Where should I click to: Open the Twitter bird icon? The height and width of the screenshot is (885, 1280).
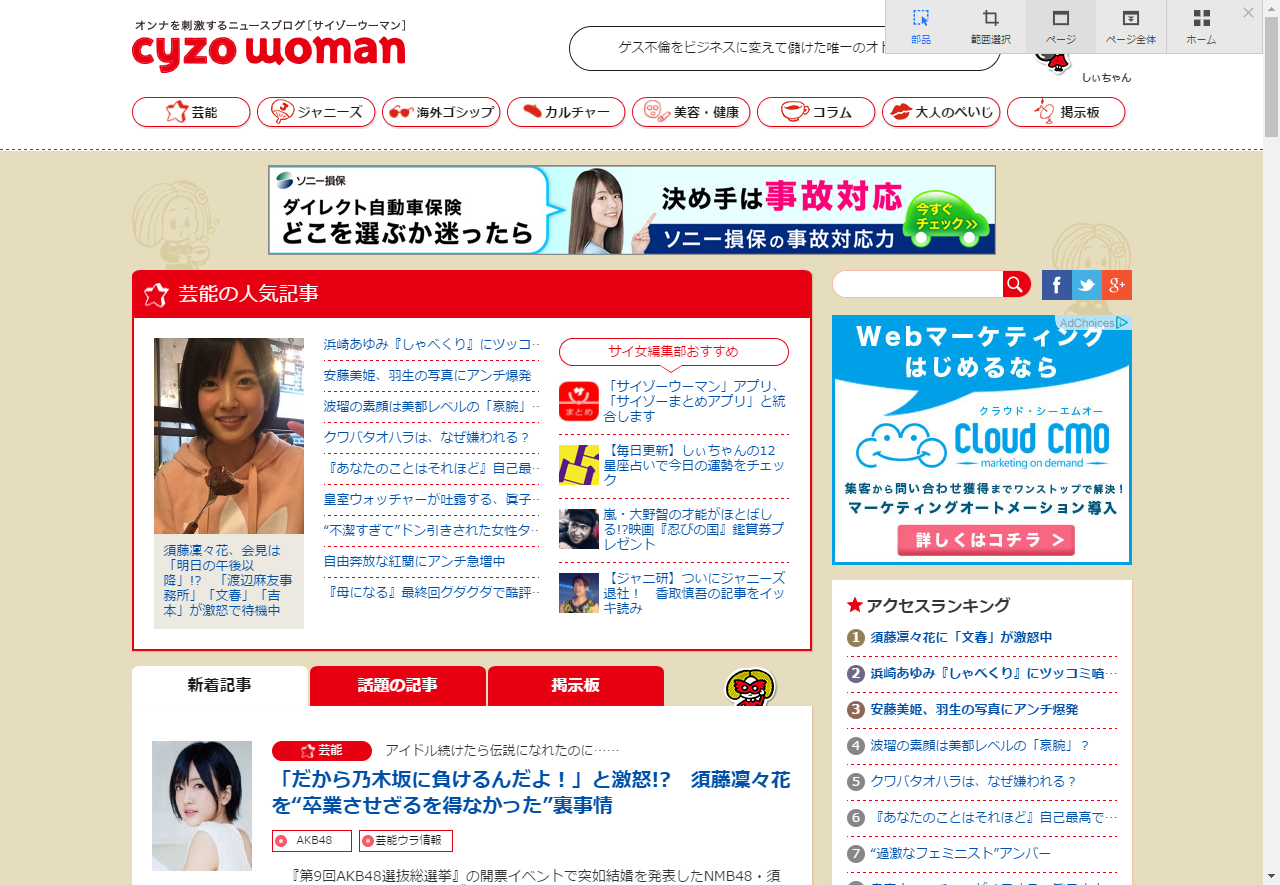pos(1087,285)
